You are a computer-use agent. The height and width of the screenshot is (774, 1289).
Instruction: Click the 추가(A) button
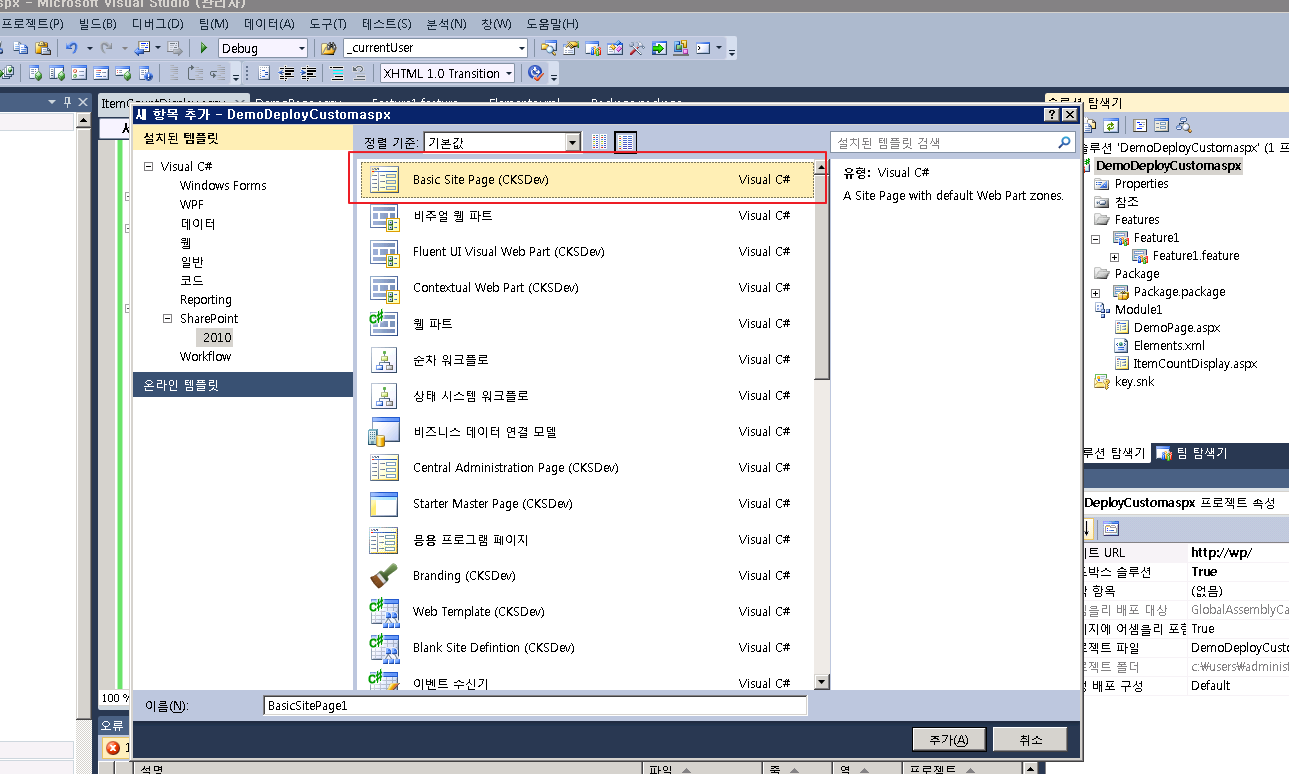[x=949, y=740]
